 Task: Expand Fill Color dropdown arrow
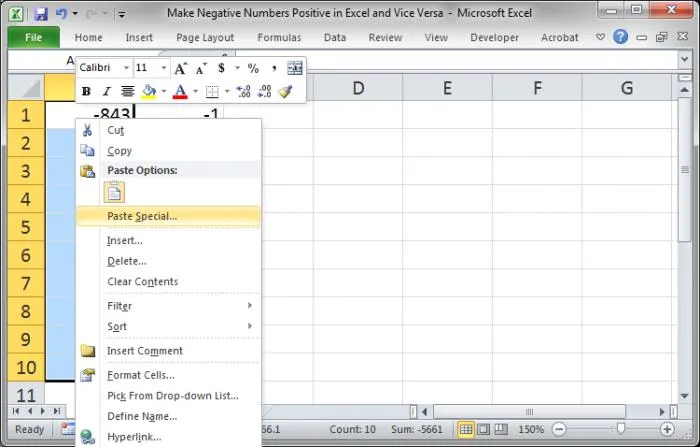(x=164, y=92)
